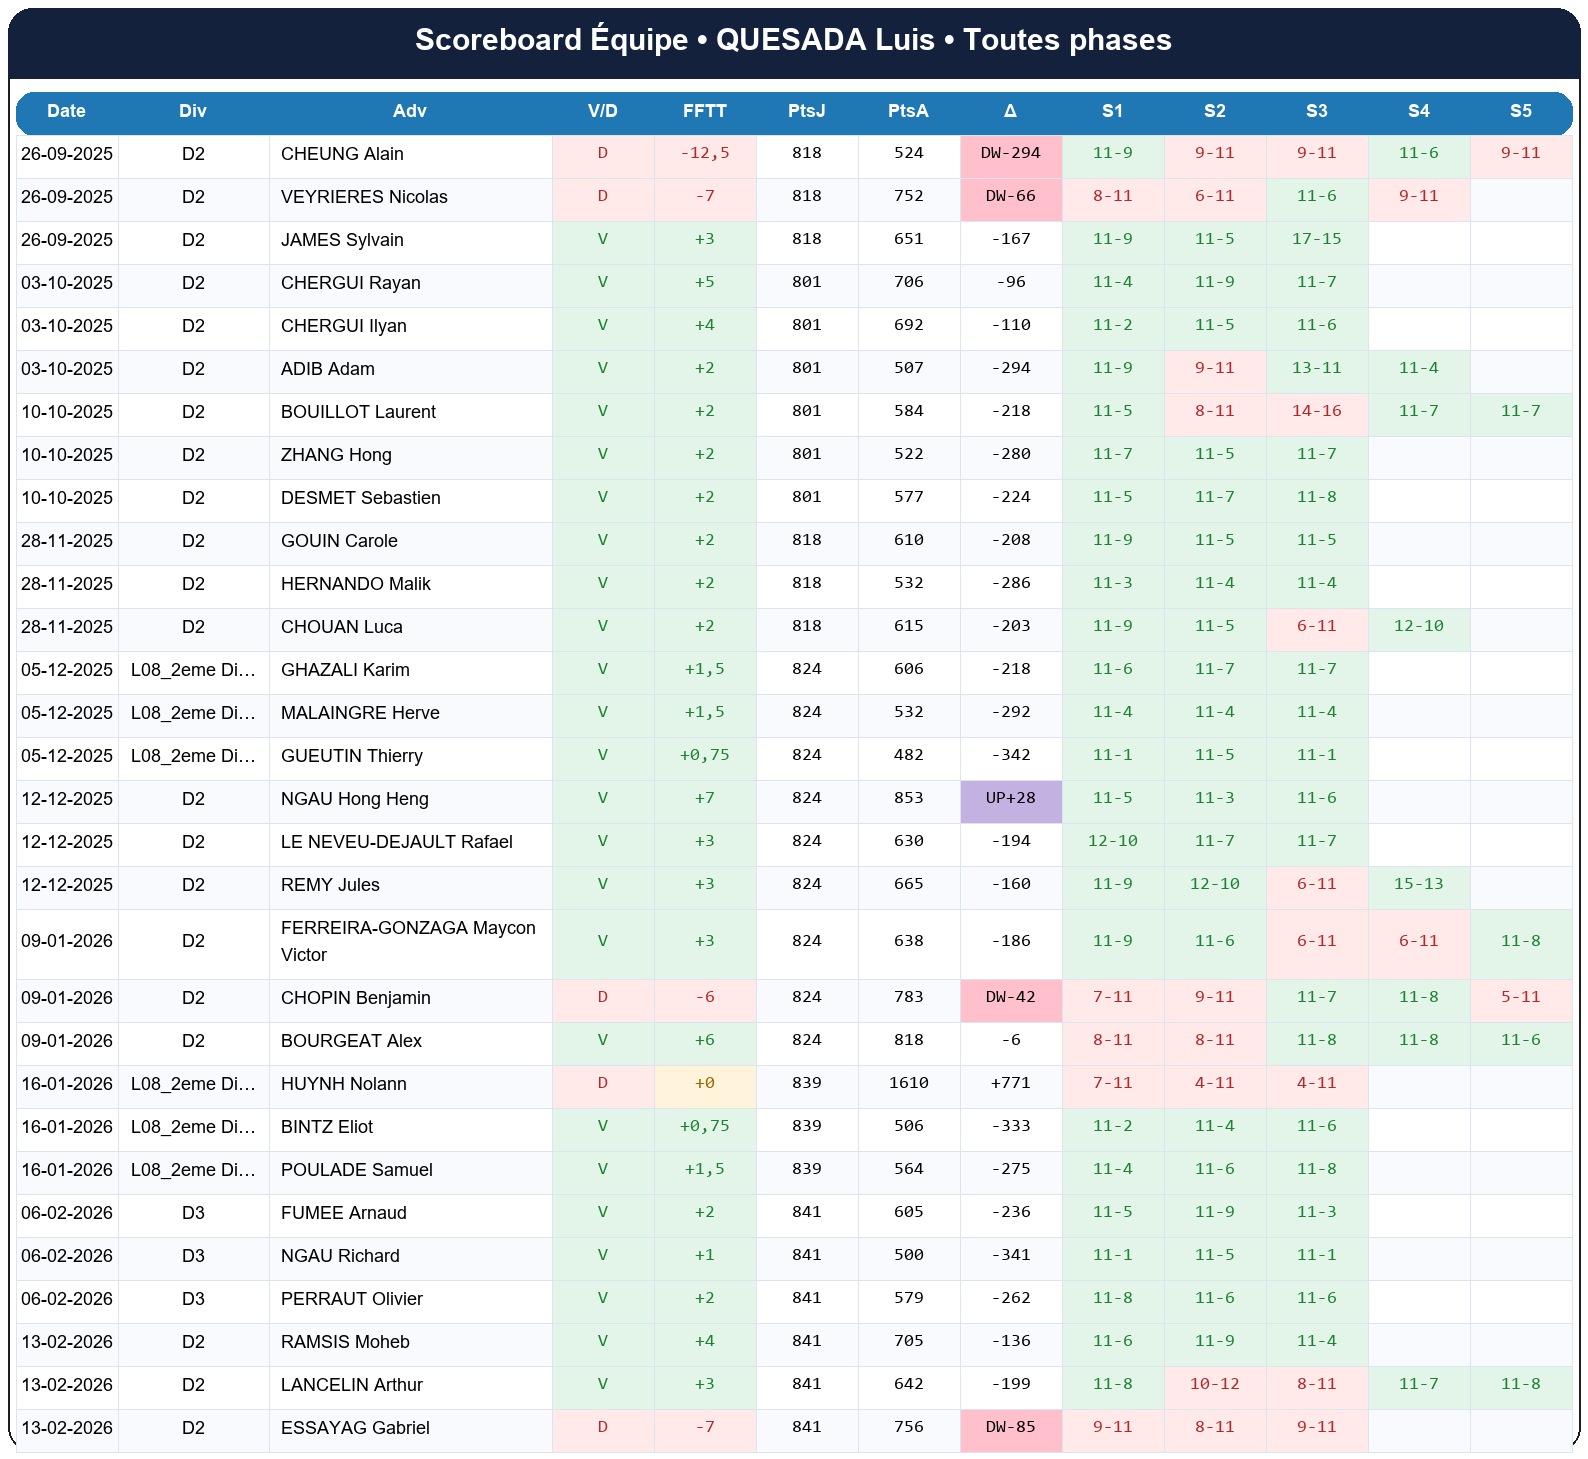
Task: Select the 1610 opponent points value
Action: 908,1083
